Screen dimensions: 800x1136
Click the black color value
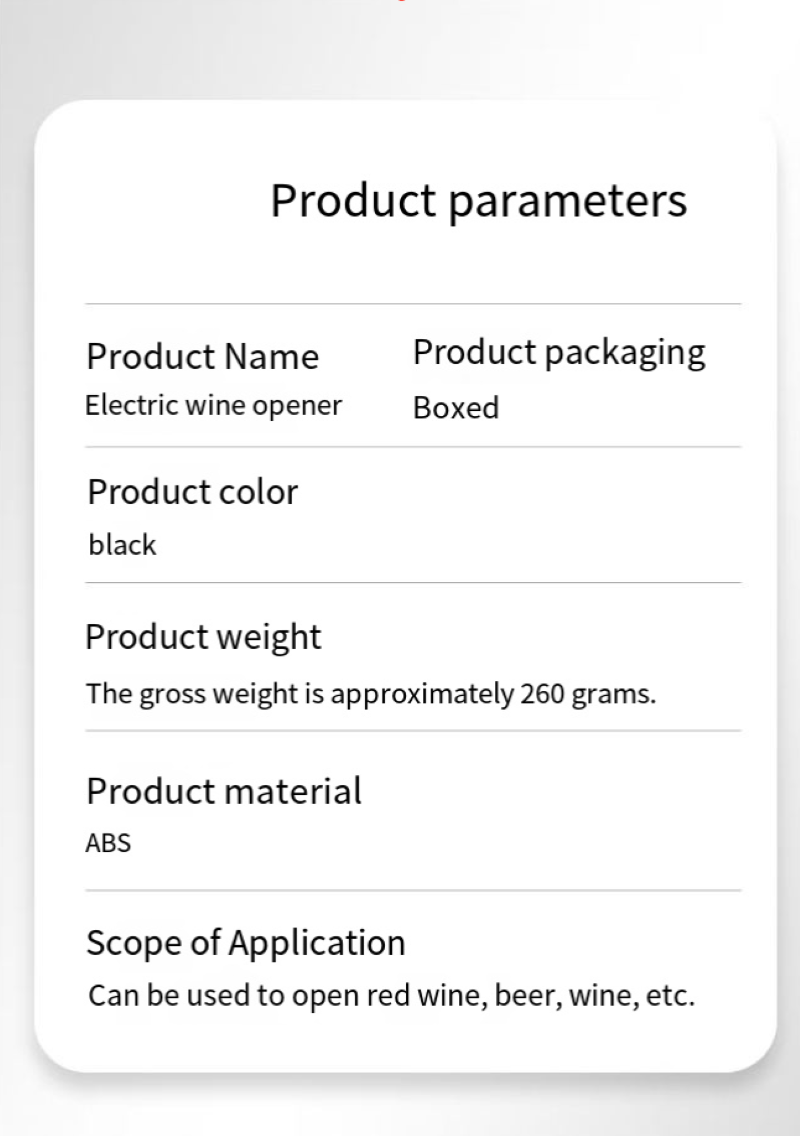pos(122,545)
